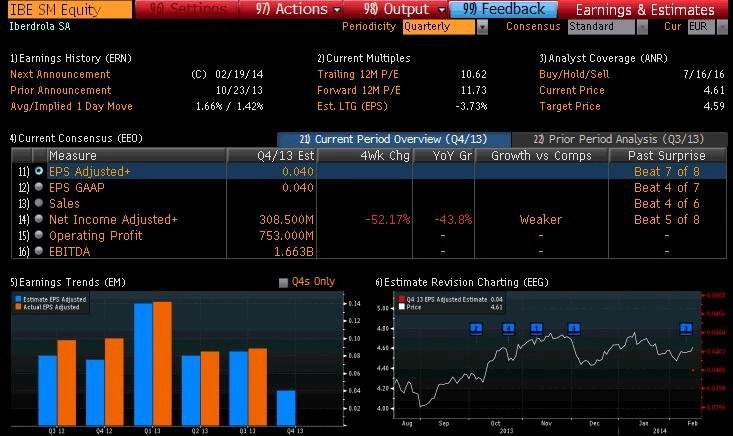Select the Operating Profit radio button
The width and height of the screenshot is (733, 436).
[39, 235]
